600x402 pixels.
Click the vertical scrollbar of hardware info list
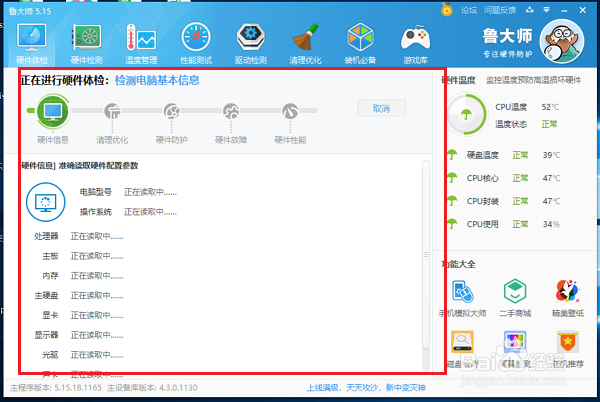coord(426,255)
